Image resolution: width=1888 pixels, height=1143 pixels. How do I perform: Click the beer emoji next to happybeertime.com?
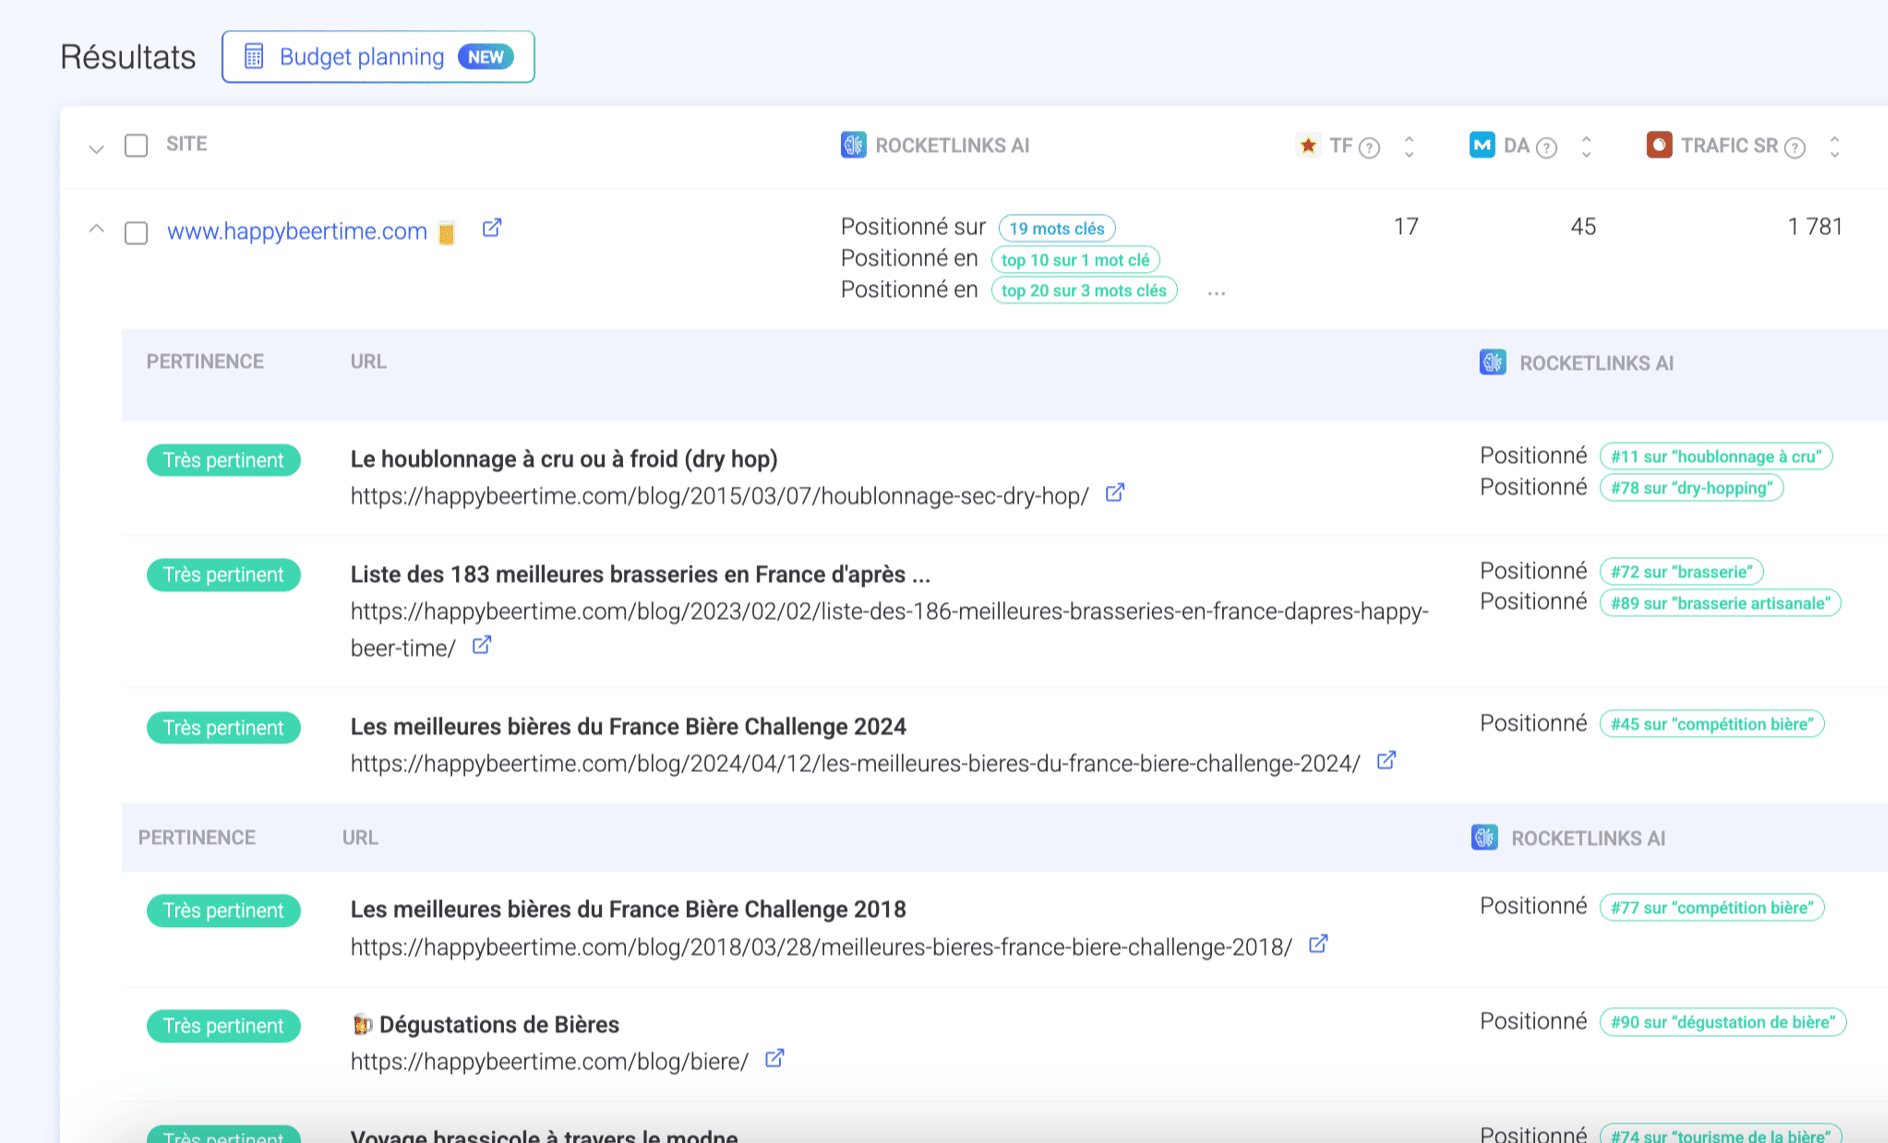(x=447, y=232)
